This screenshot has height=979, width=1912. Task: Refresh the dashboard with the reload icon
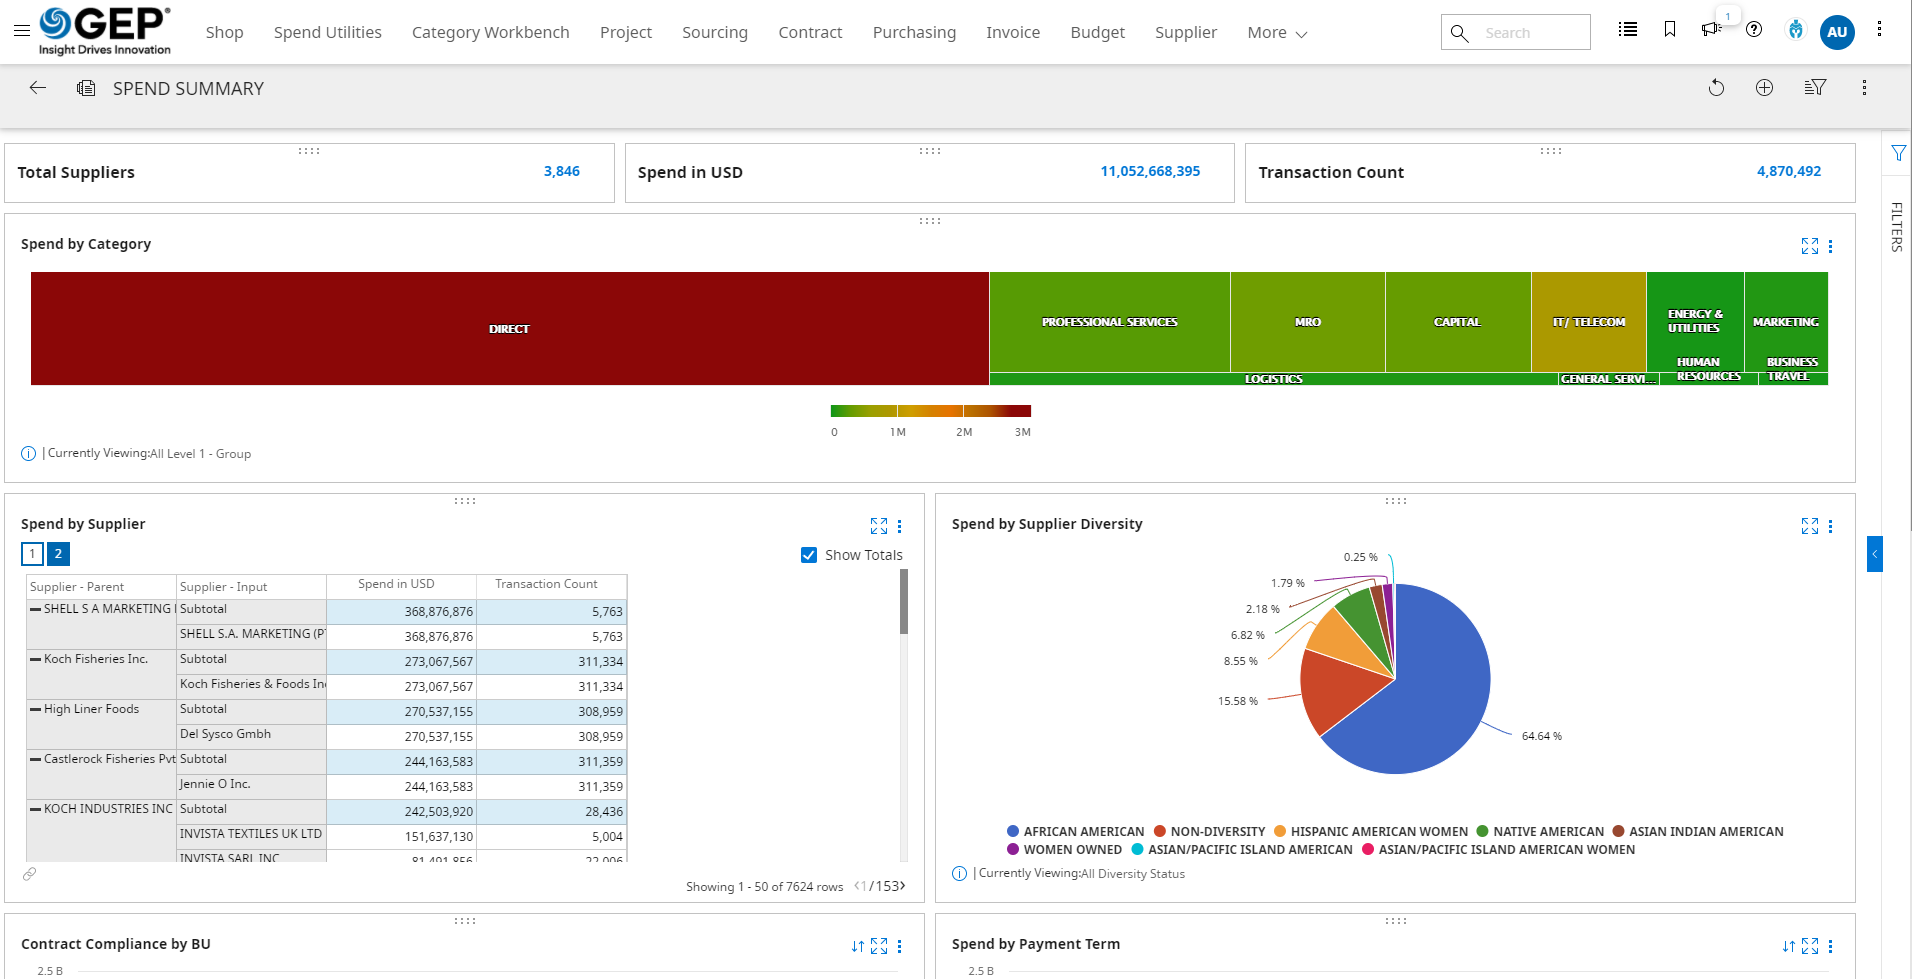click(x=1717, y=88)
